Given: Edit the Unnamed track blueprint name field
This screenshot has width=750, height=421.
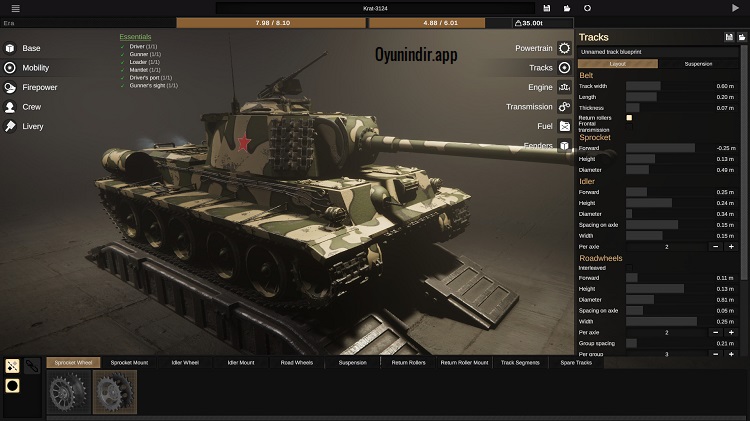Looking at the screenshot, I should pos(658,52).
